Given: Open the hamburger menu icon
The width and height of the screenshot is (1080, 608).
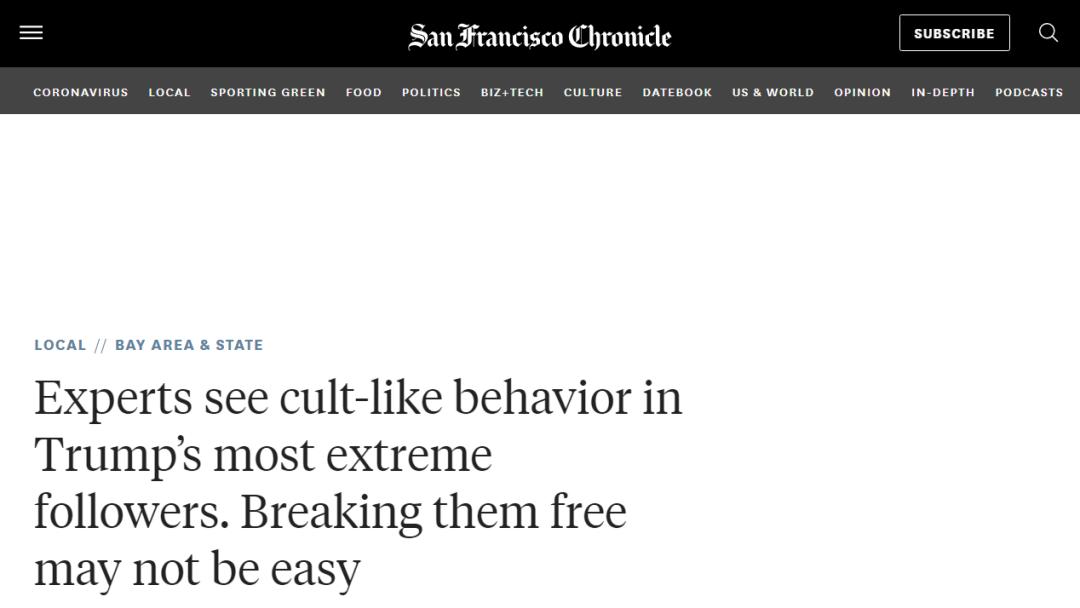Looking at the screenshot, I should pyautogui.click(x=31, y=32).
